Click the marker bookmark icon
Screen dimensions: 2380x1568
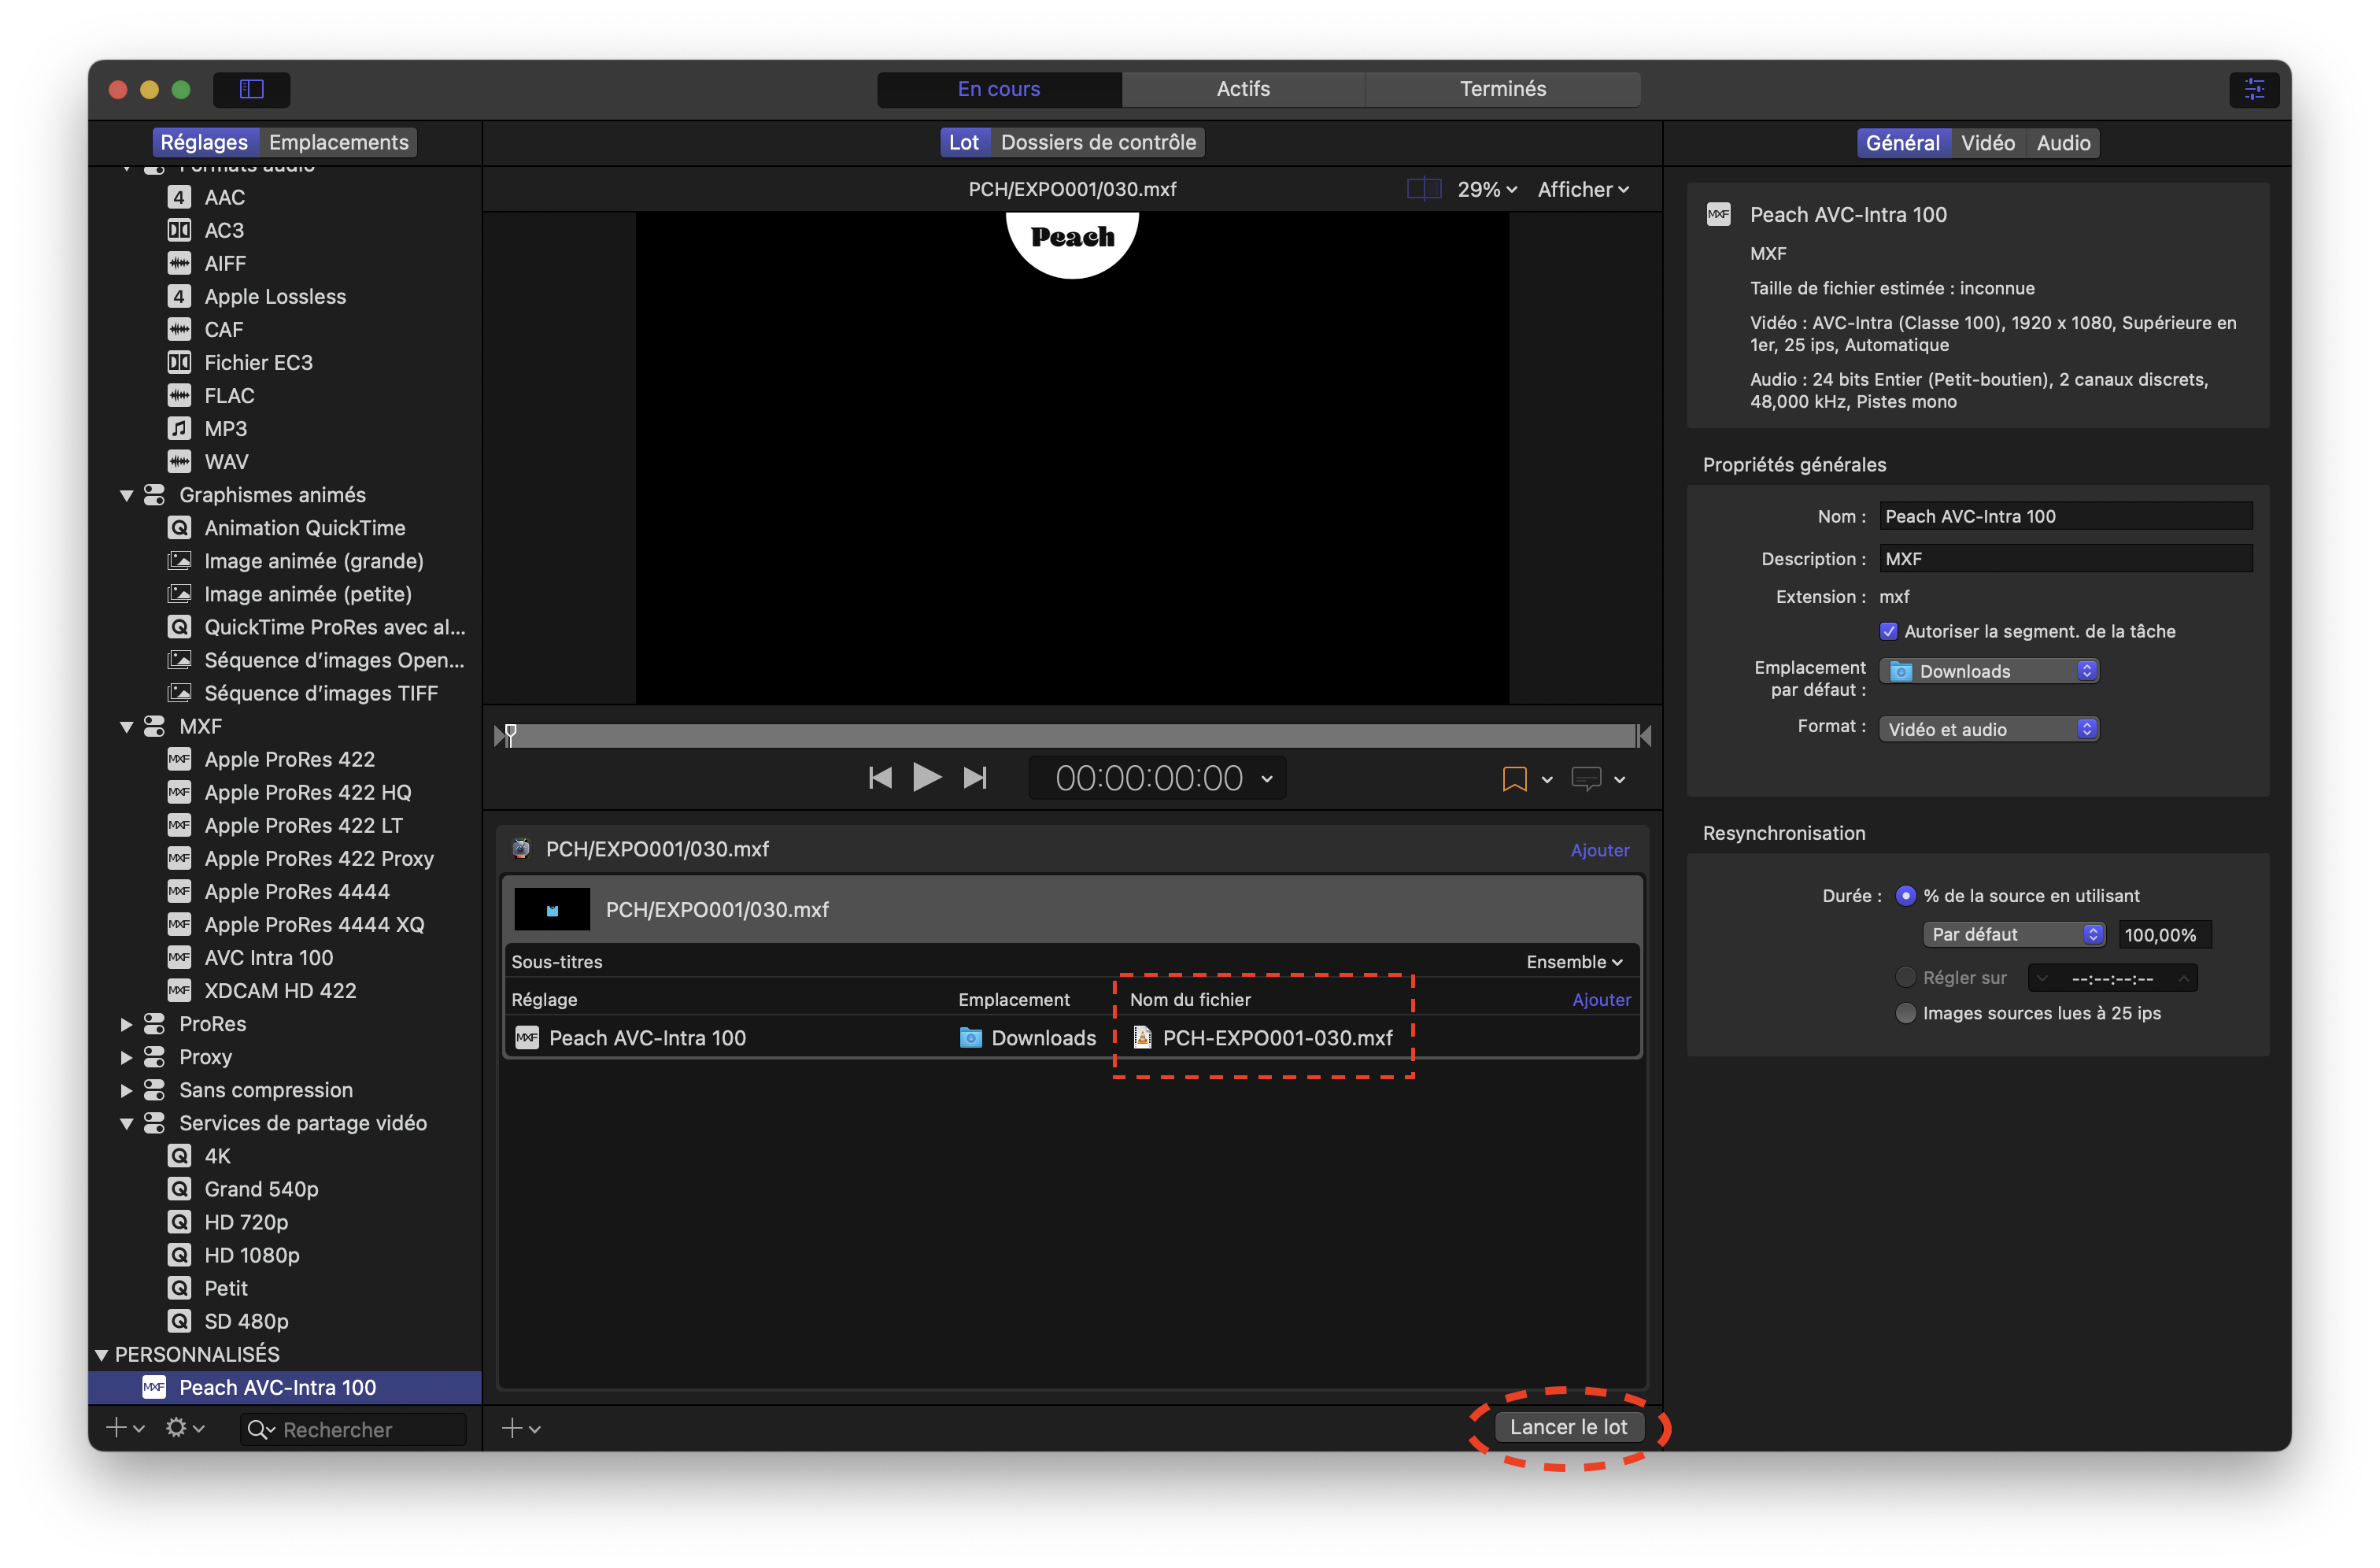click(1514, 779)
